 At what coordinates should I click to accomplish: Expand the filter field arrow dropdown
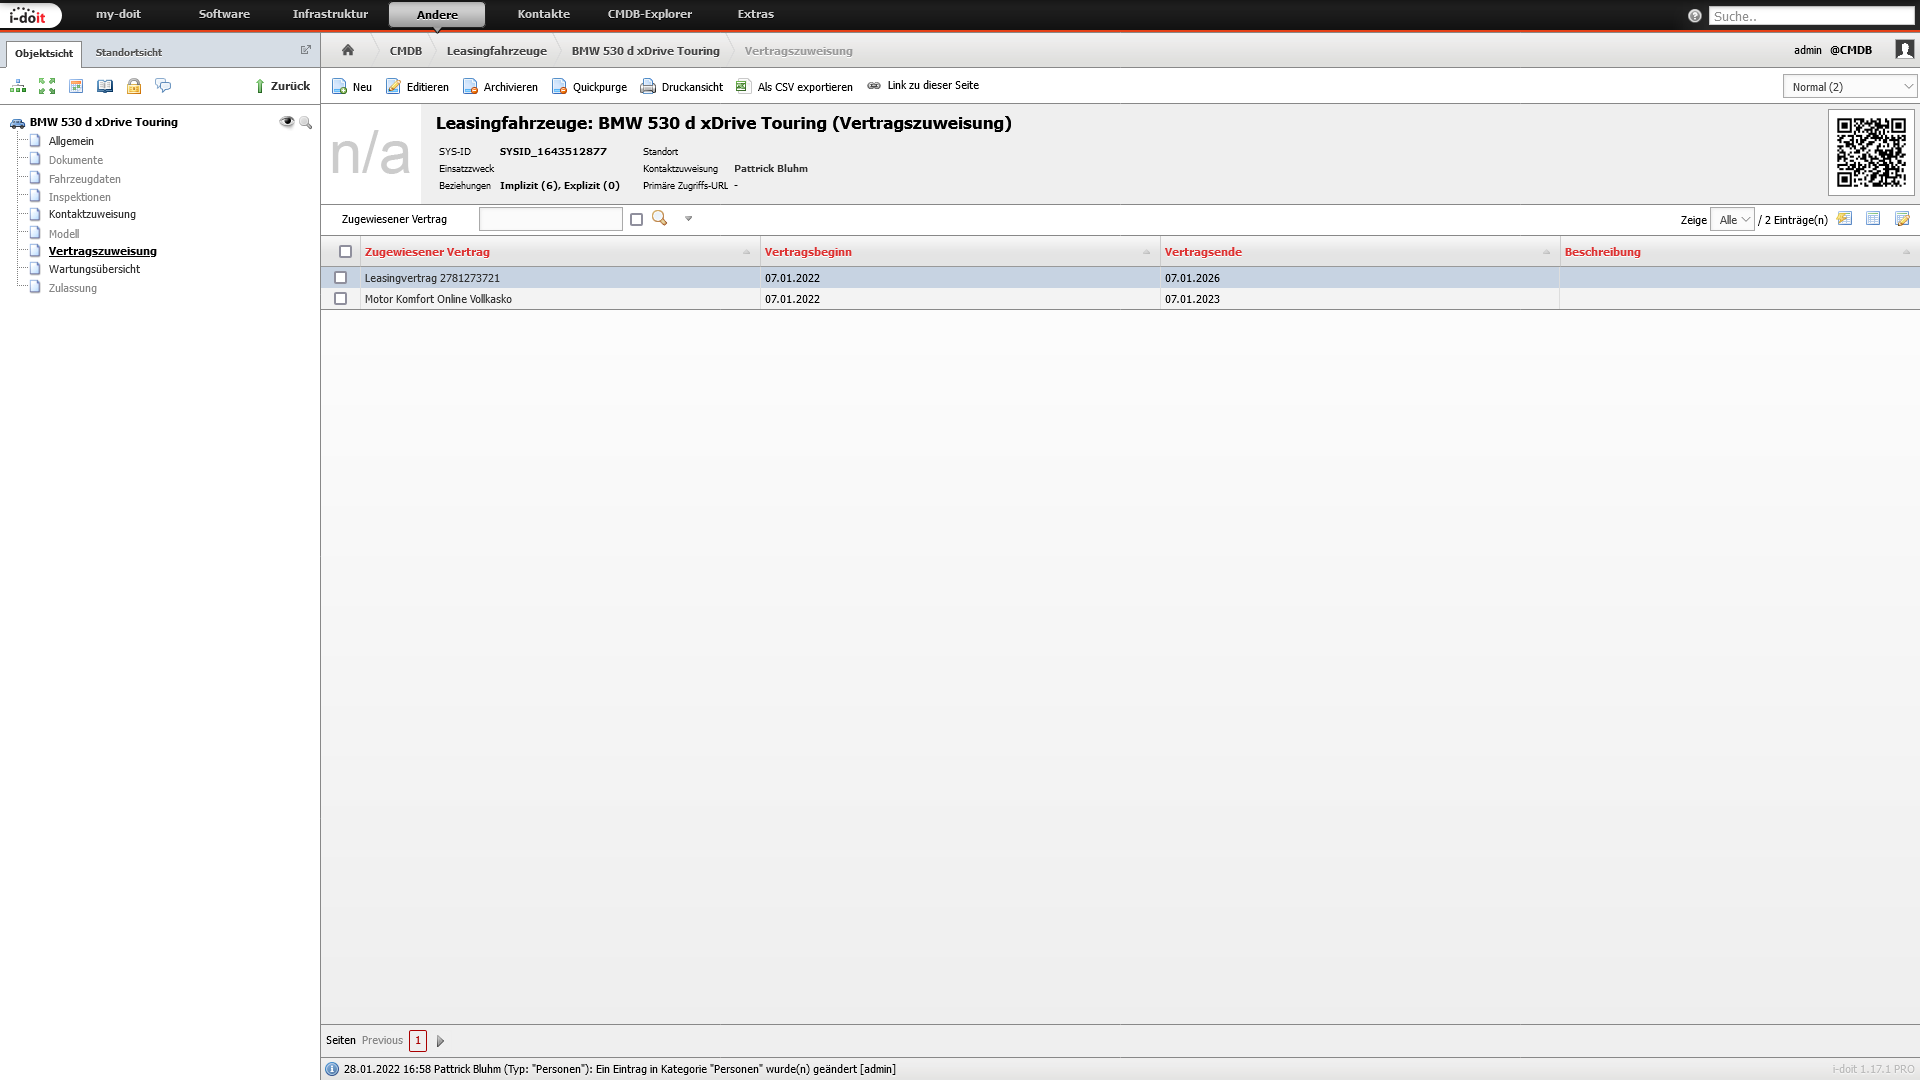click(688, 219)
